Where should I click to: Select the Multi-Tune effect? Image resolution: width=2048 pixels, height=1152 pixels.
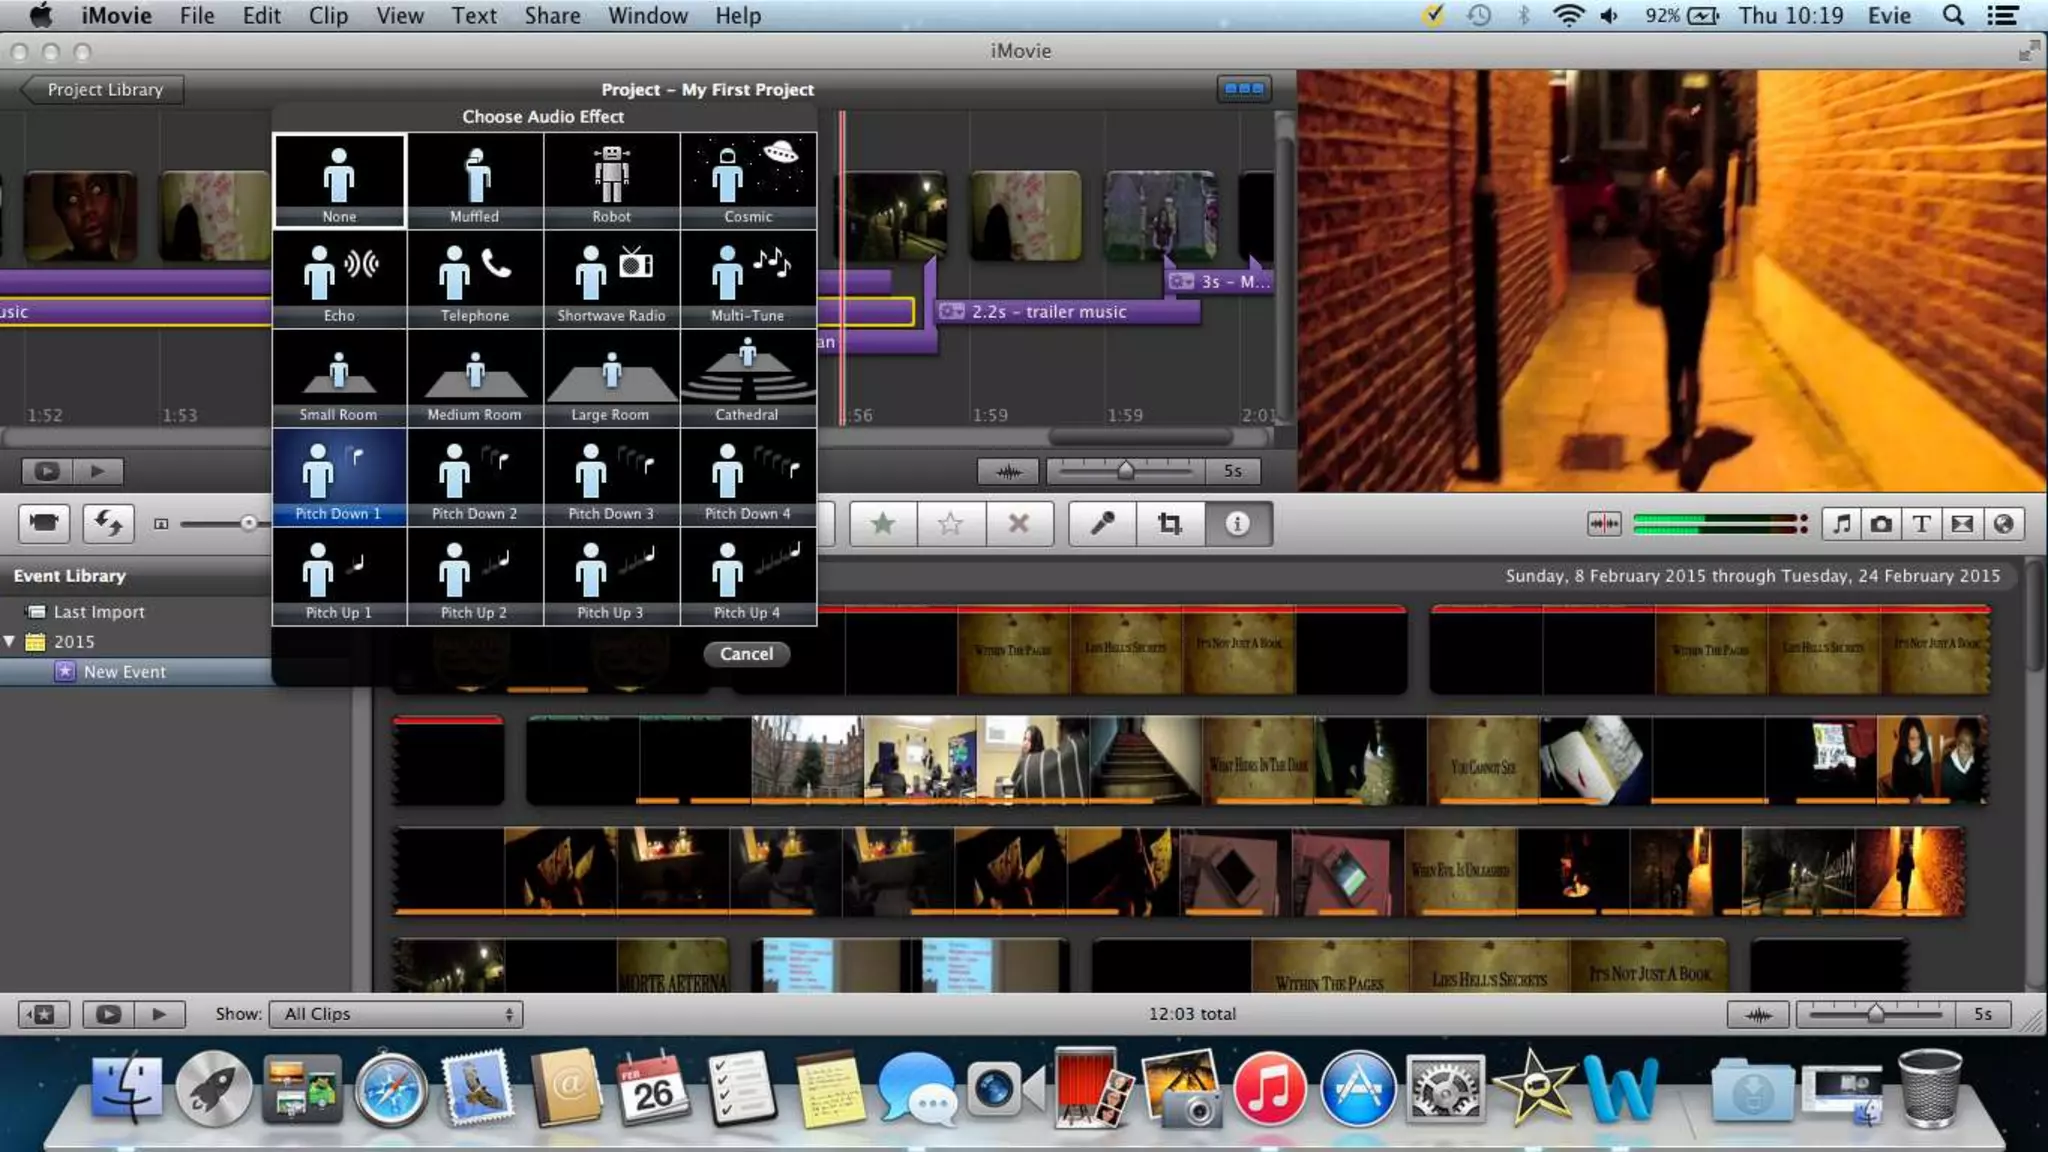(748, 280)
